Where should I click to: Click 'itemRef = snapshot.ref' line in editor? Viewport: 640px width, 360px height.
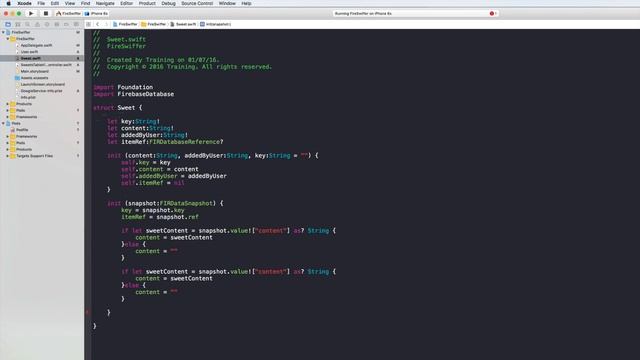(x=160, y=217)
